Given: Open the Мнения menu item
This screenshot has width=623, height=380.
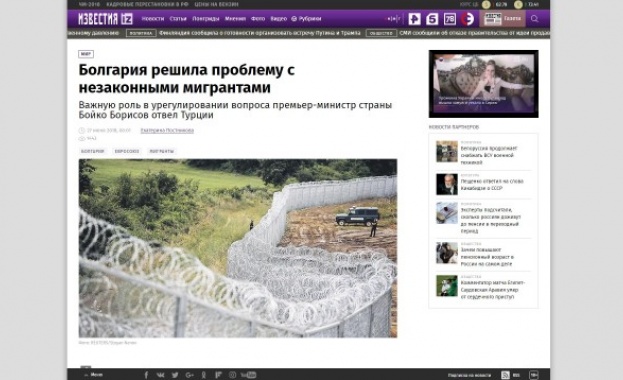Looking at the screenshot, I should tap(235, 19).
